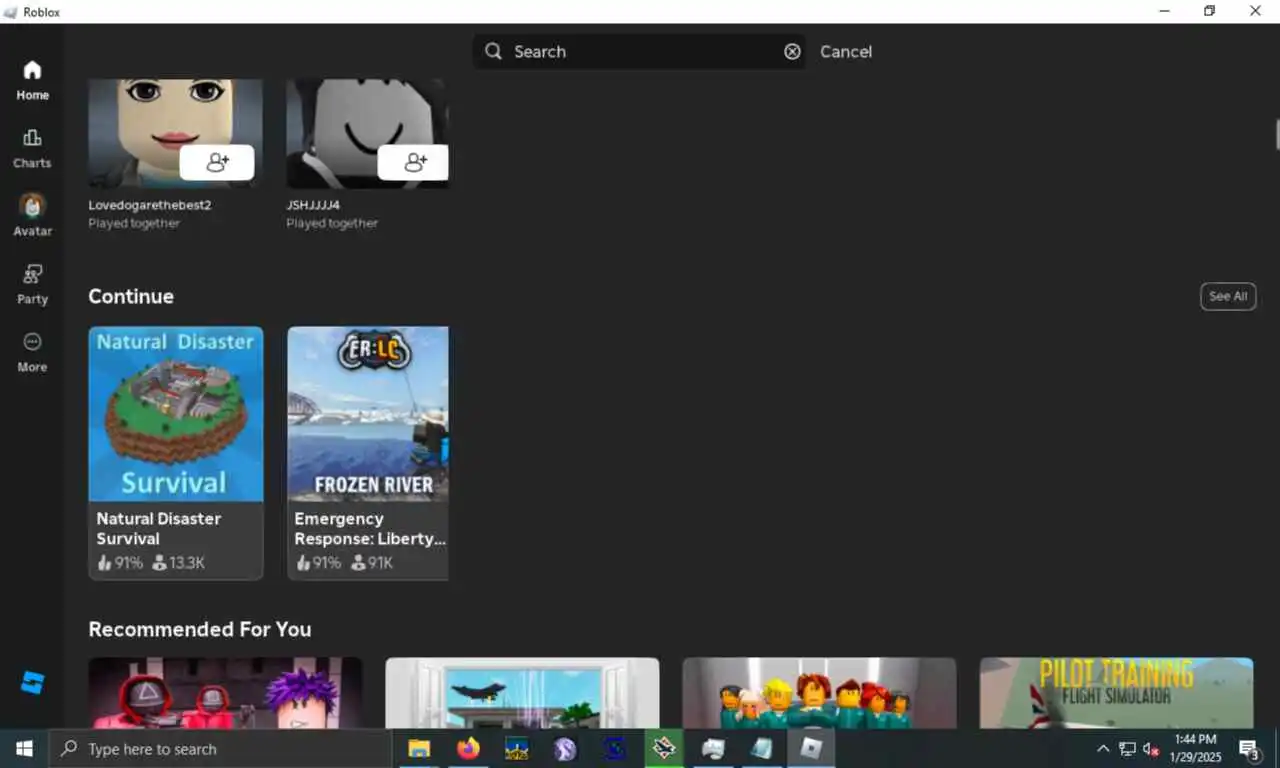
Task: Open the More menu in sidebar
Action: 32,352
